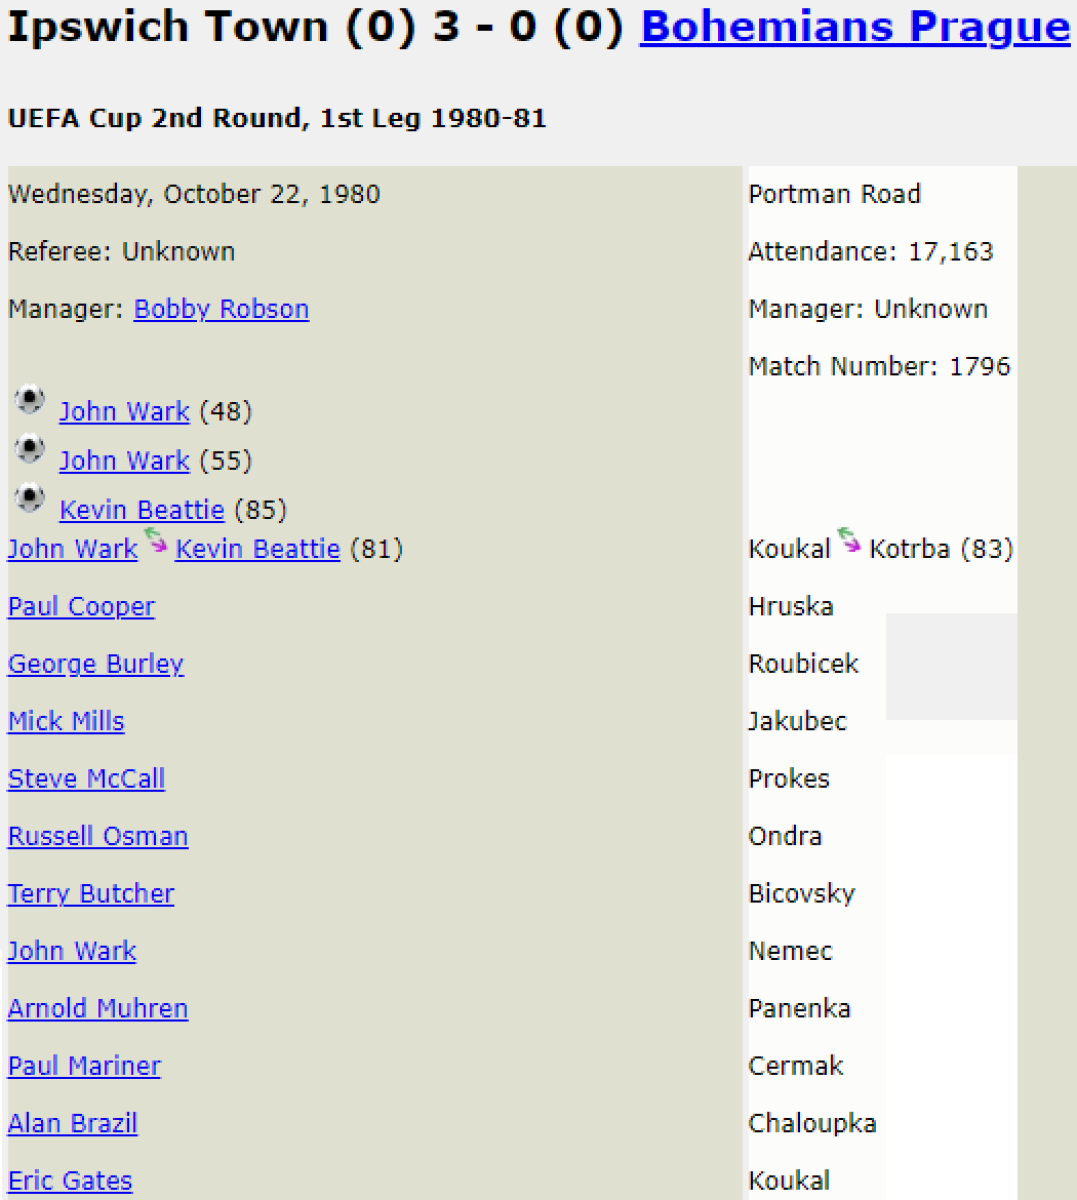Click the Eric Gates link
This screenshot has width=1077, height=1200.
(x=70, y=1181)
